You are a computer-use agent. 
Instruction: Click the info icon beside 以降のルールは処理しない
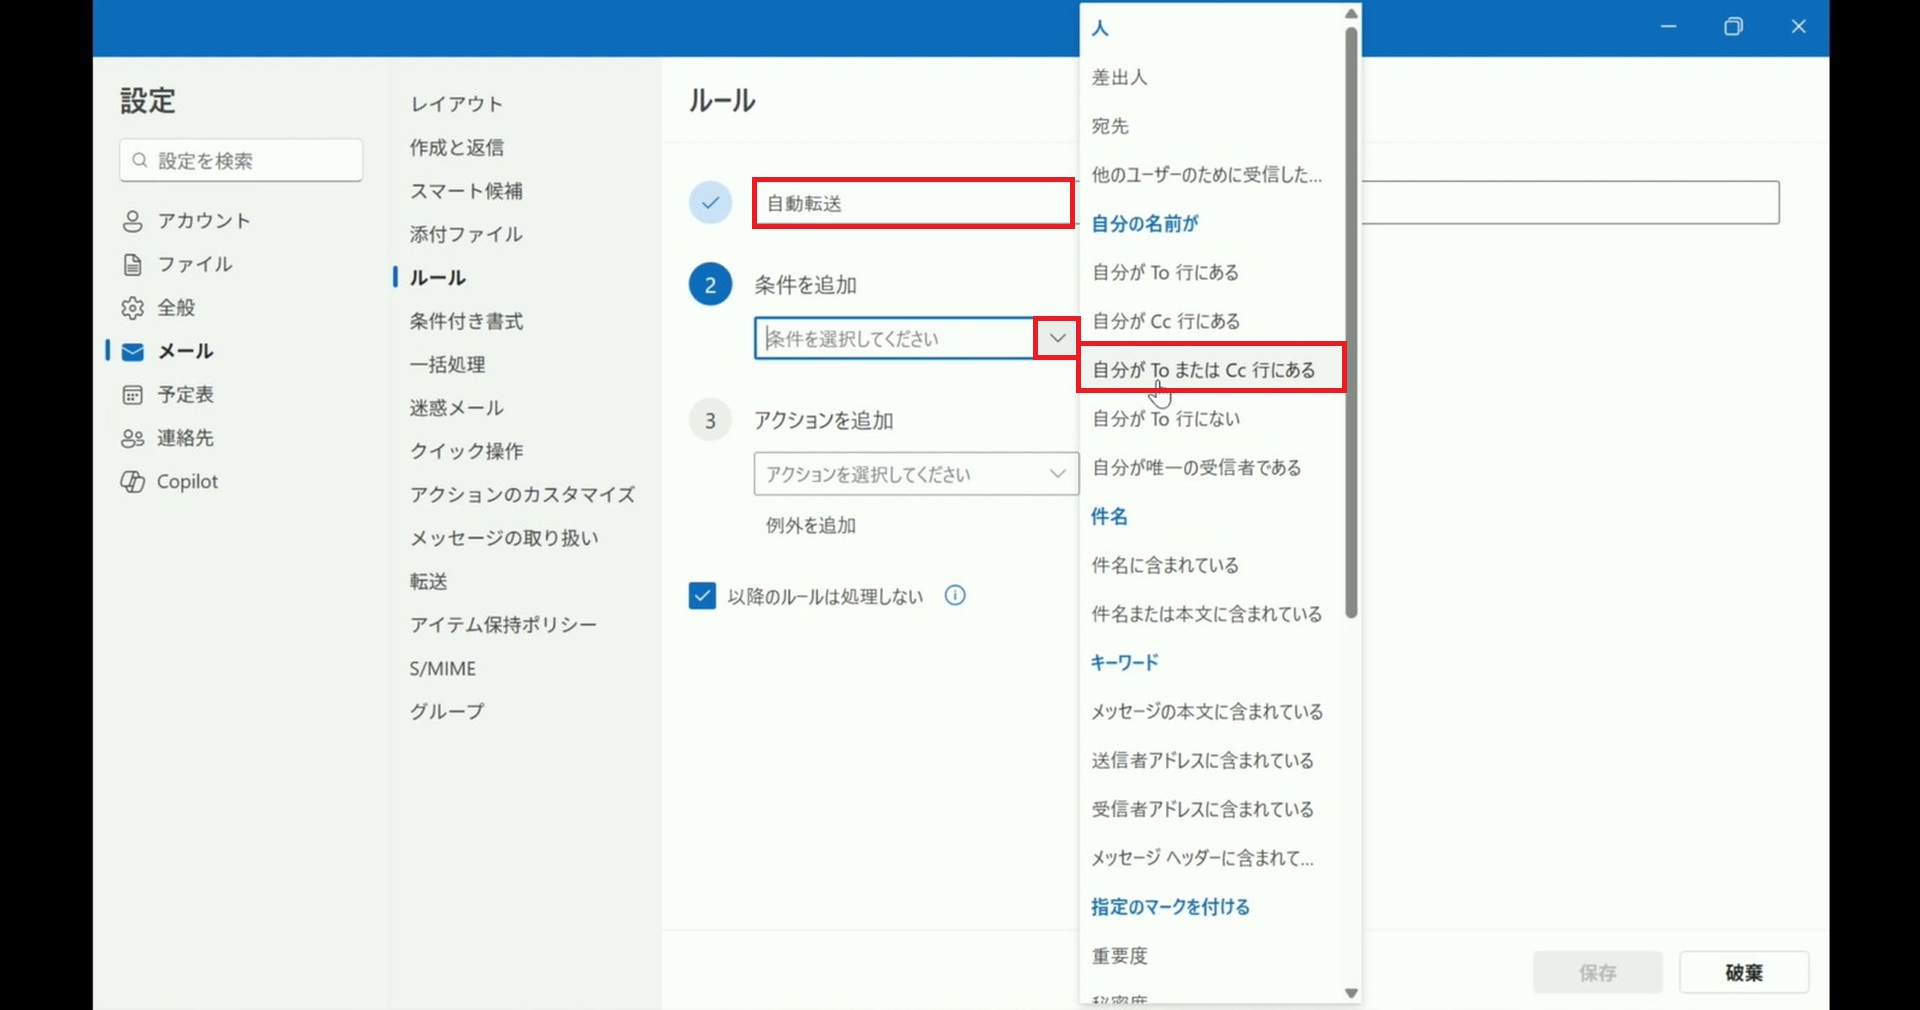pyautogui.click(x=955, y=596)
